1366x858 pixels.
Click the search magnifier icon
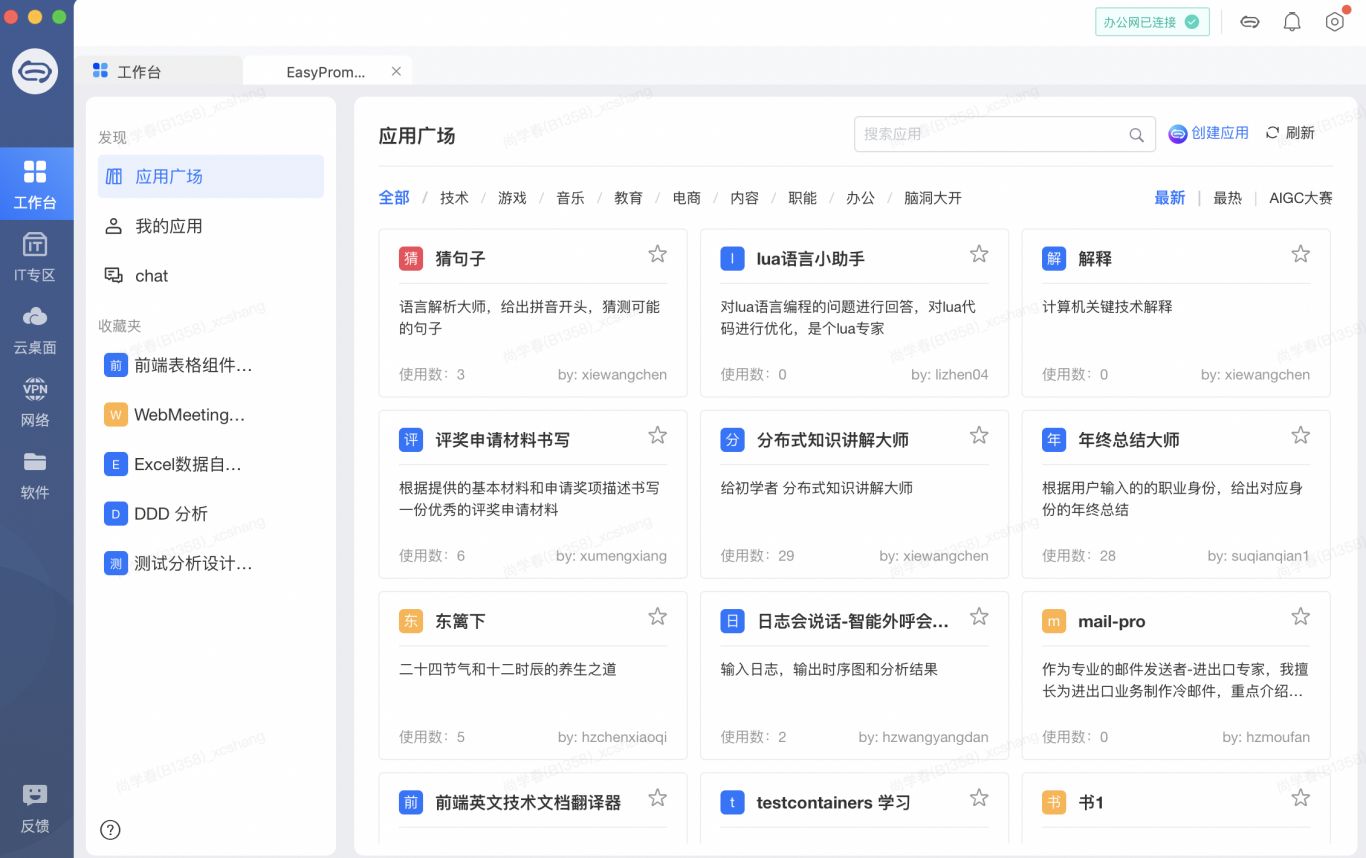(x=1136, y=135)
